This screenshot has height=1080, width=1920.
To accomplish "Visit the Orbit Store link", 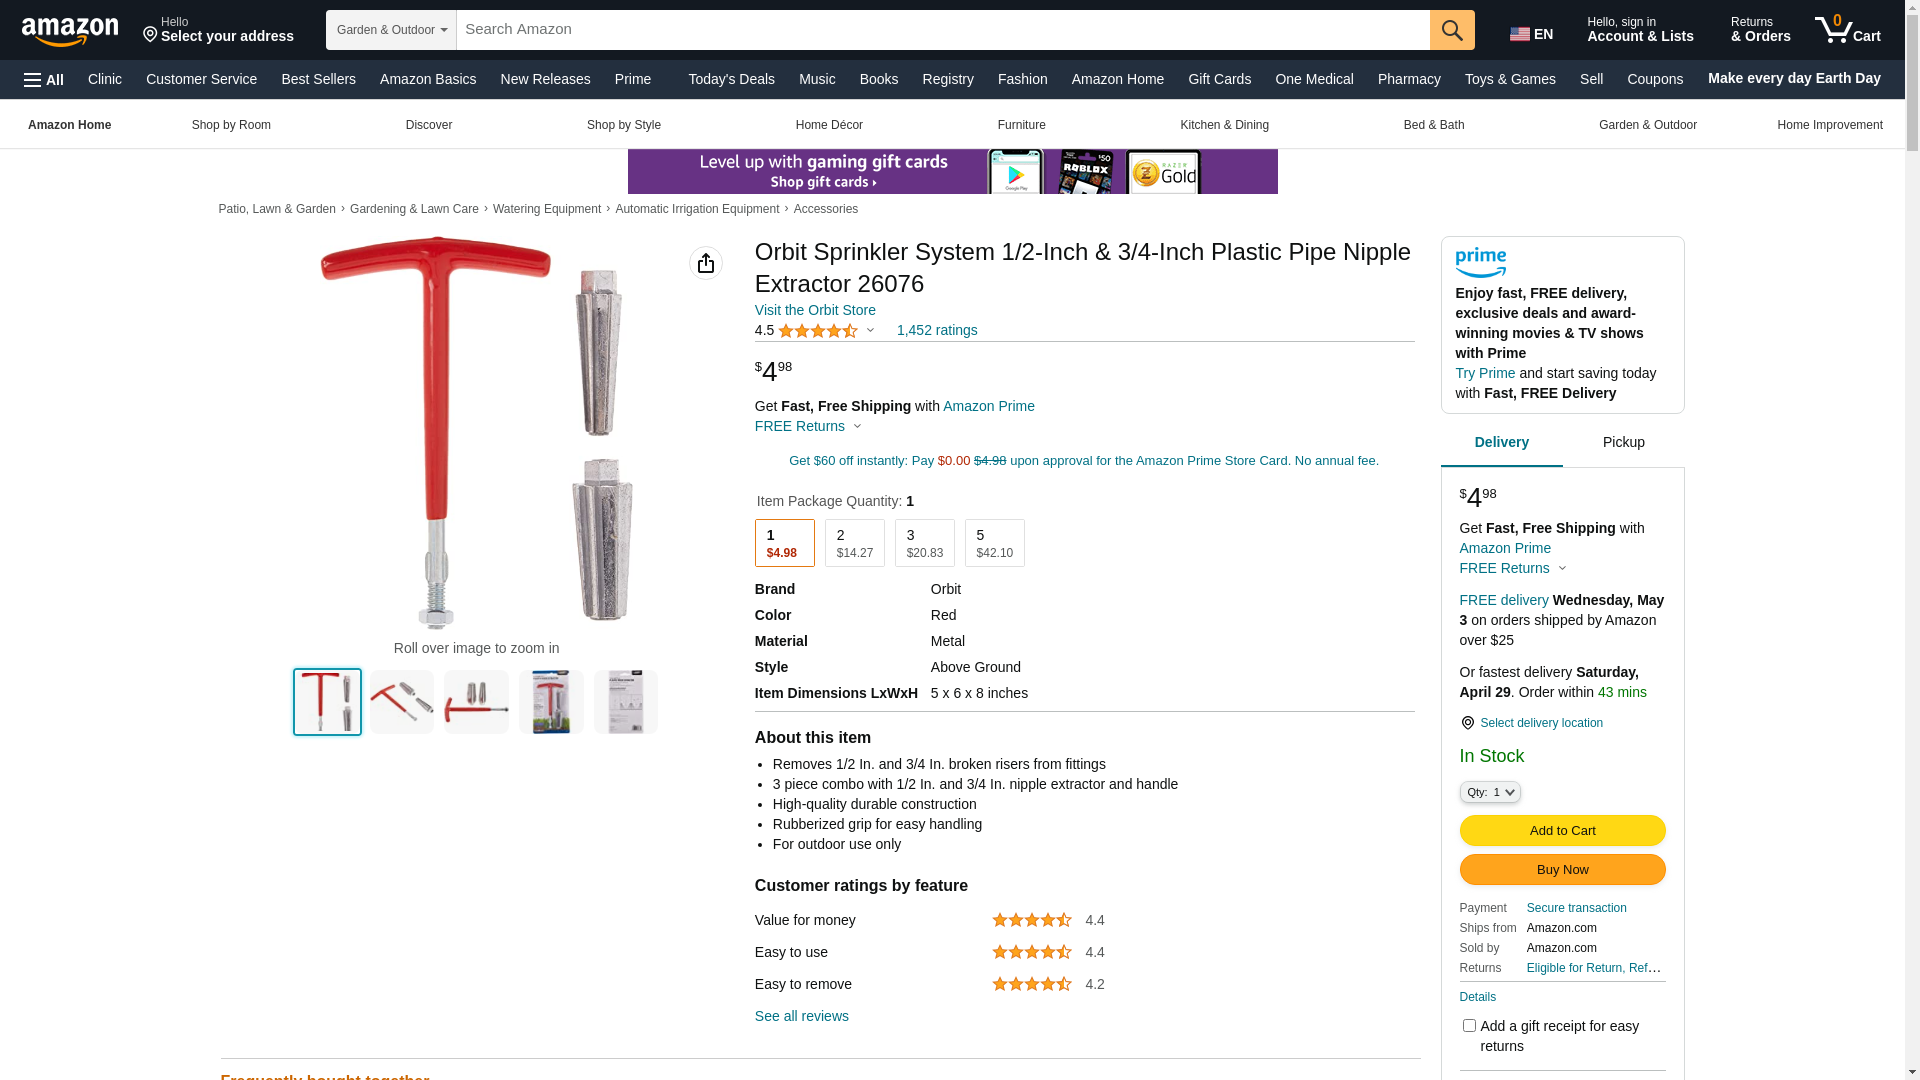I will (x=815, y=310).
